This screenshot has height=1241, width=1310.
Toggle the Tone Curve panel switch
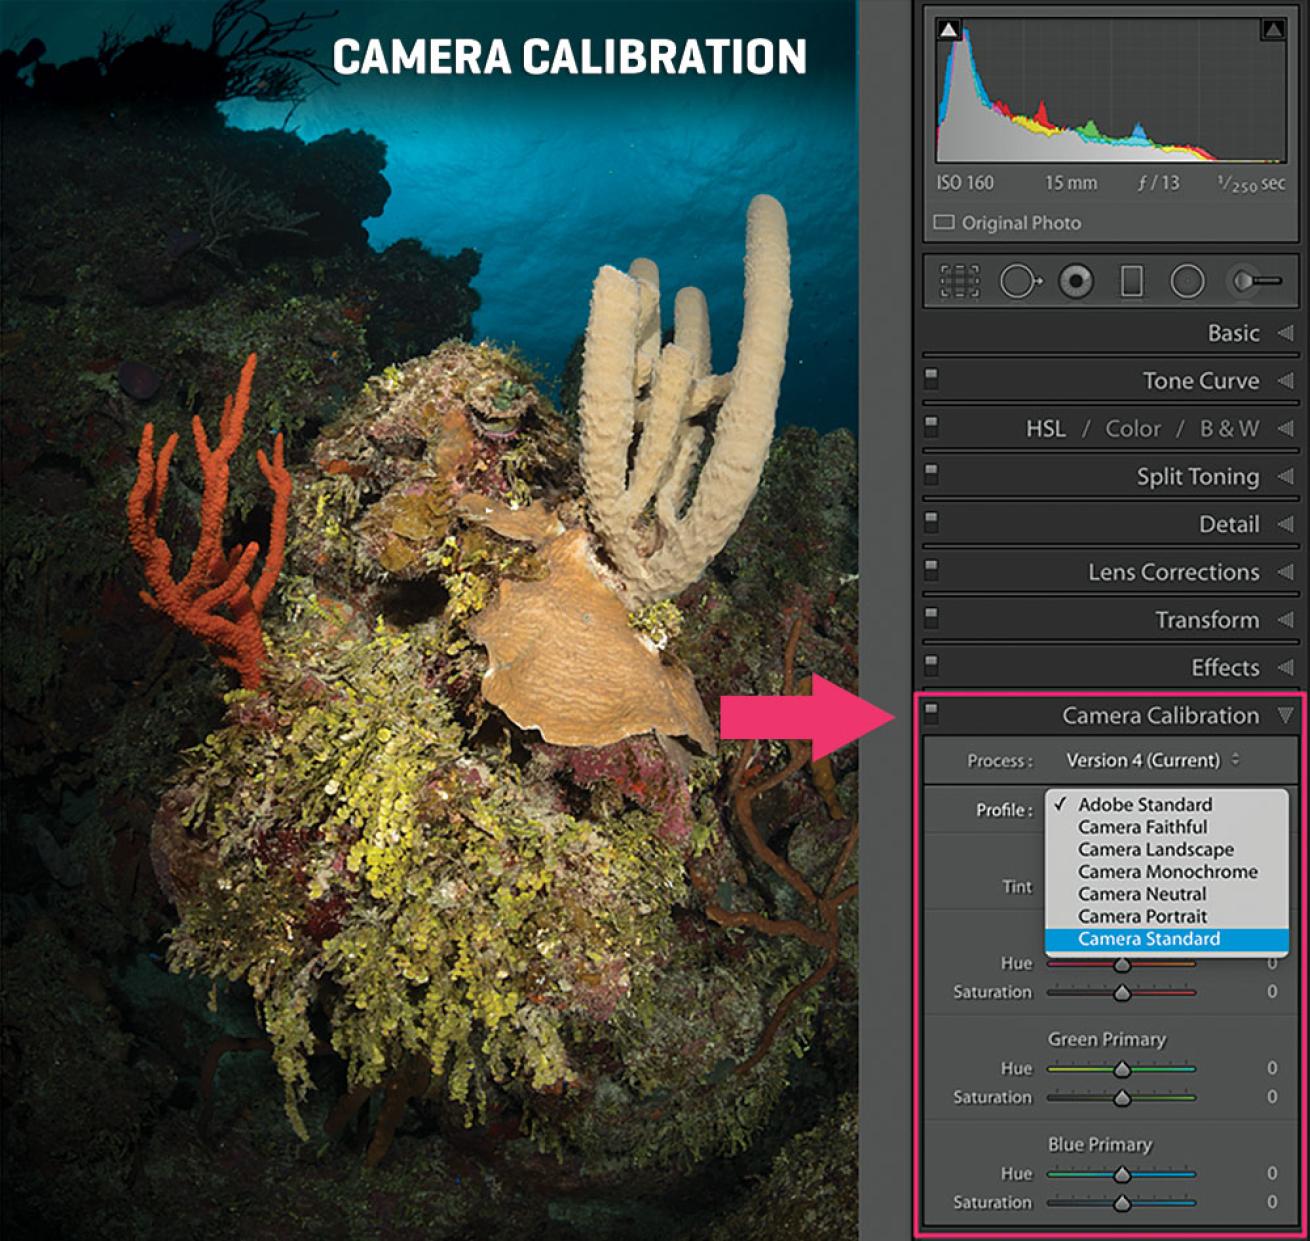click(931, 379)
